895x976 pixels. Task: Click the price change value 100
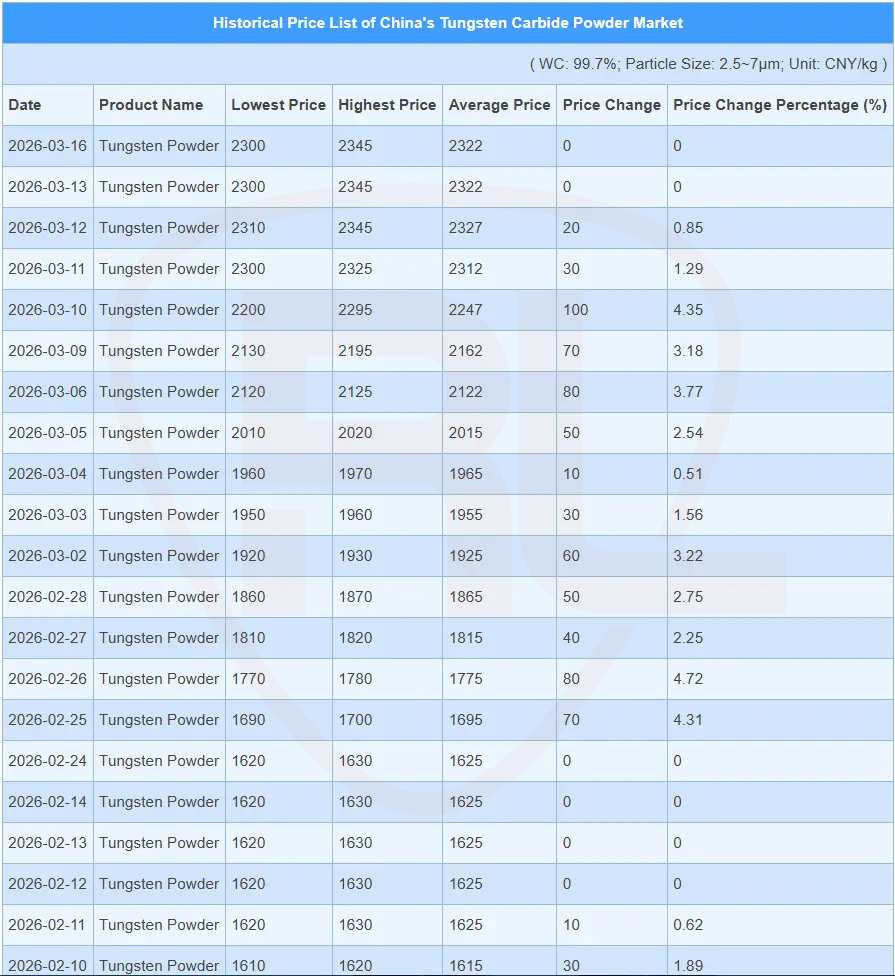(576, 310)
